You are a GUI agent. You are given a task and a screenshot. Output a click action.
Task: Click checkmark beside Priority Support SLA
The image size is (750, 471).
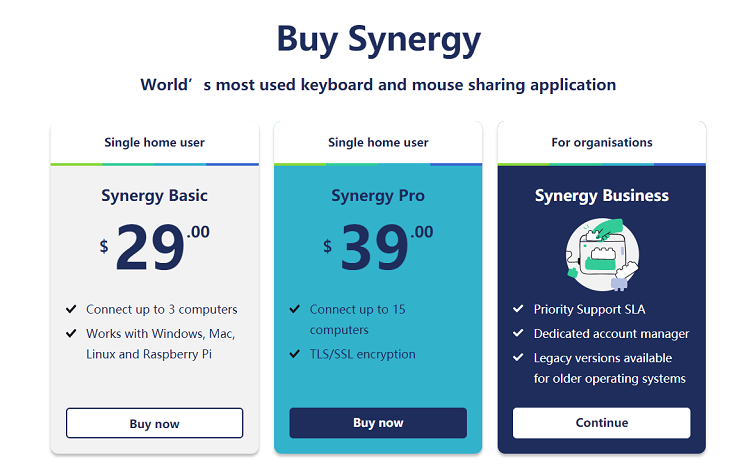click(x=518, y=309)
